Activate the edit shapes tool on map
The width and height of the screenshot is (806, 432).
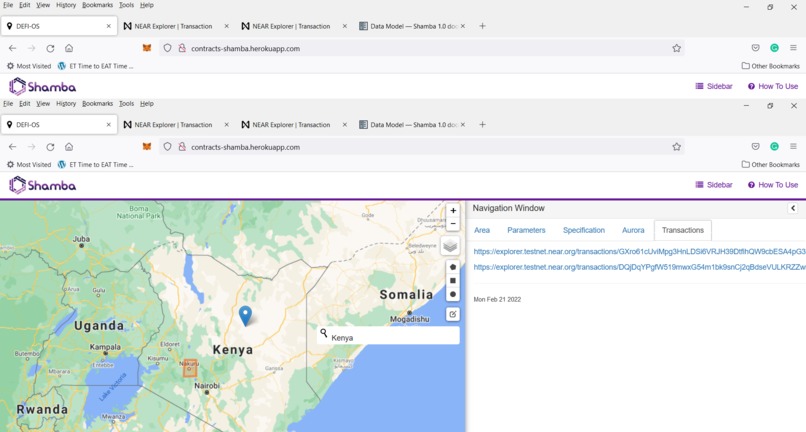pyautogui.click(x=453, y=314)
